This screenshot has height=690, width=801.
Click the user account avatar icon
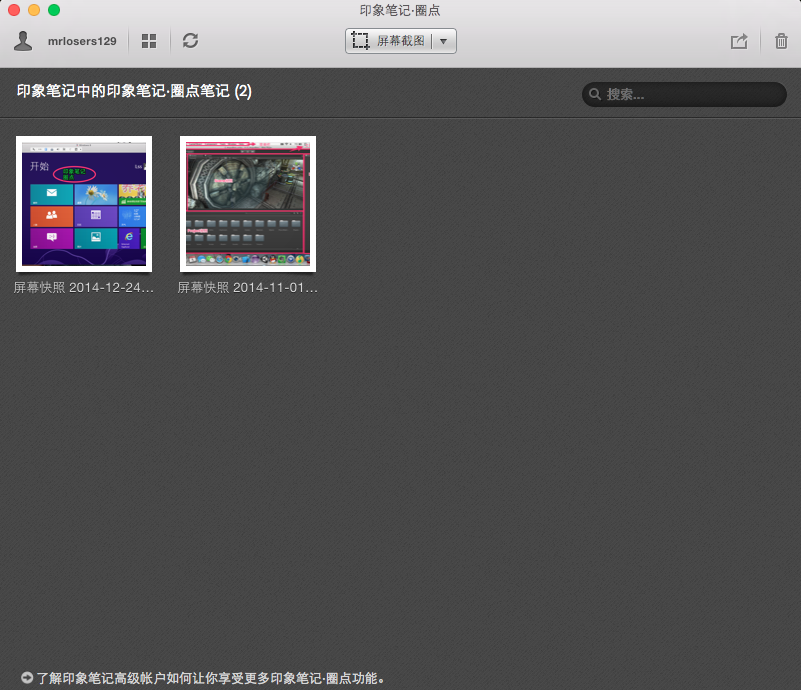tap(23, 41)
